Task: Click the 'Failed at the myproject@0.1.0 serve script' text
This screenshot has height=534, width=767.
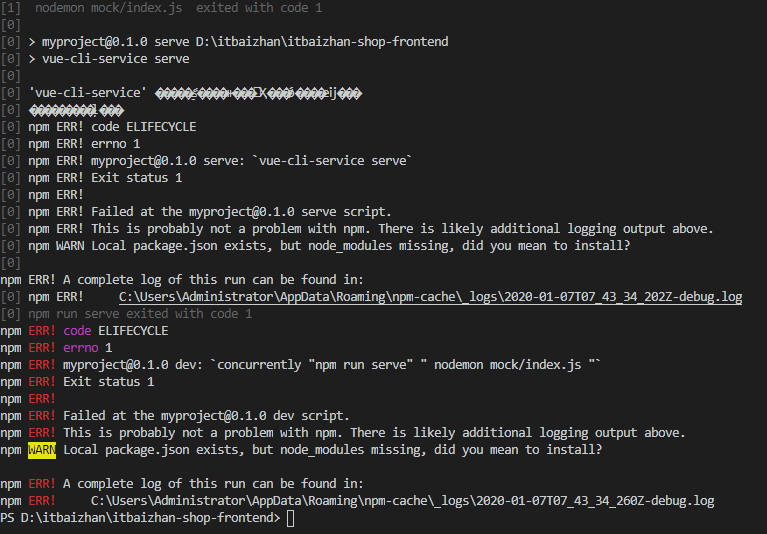Action: 241,212
